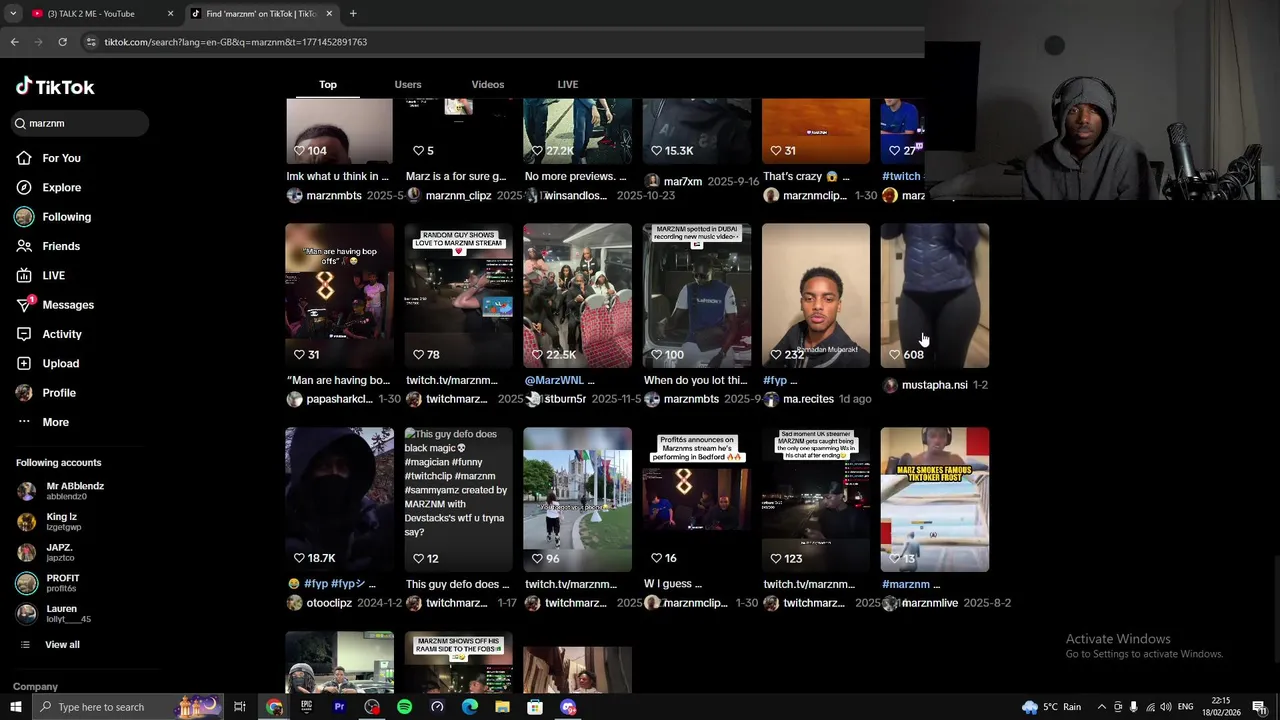Open the bus video with 22.5K likes
The height and width of the screenshot is (720, 1280).
577,295
